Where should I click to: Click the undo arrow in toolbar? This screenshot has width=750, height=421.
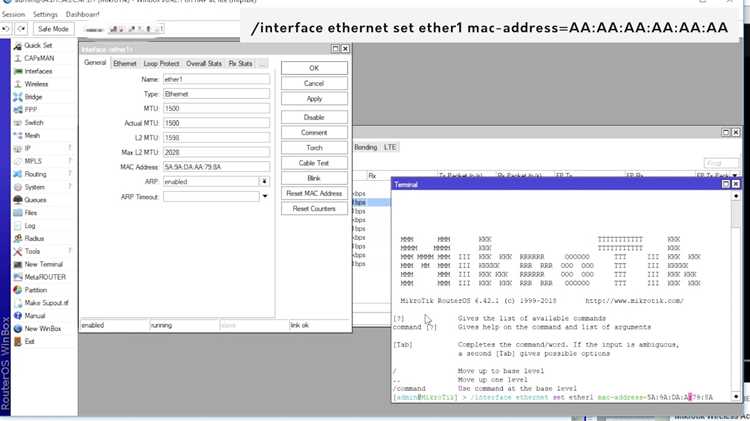[6, 29]
